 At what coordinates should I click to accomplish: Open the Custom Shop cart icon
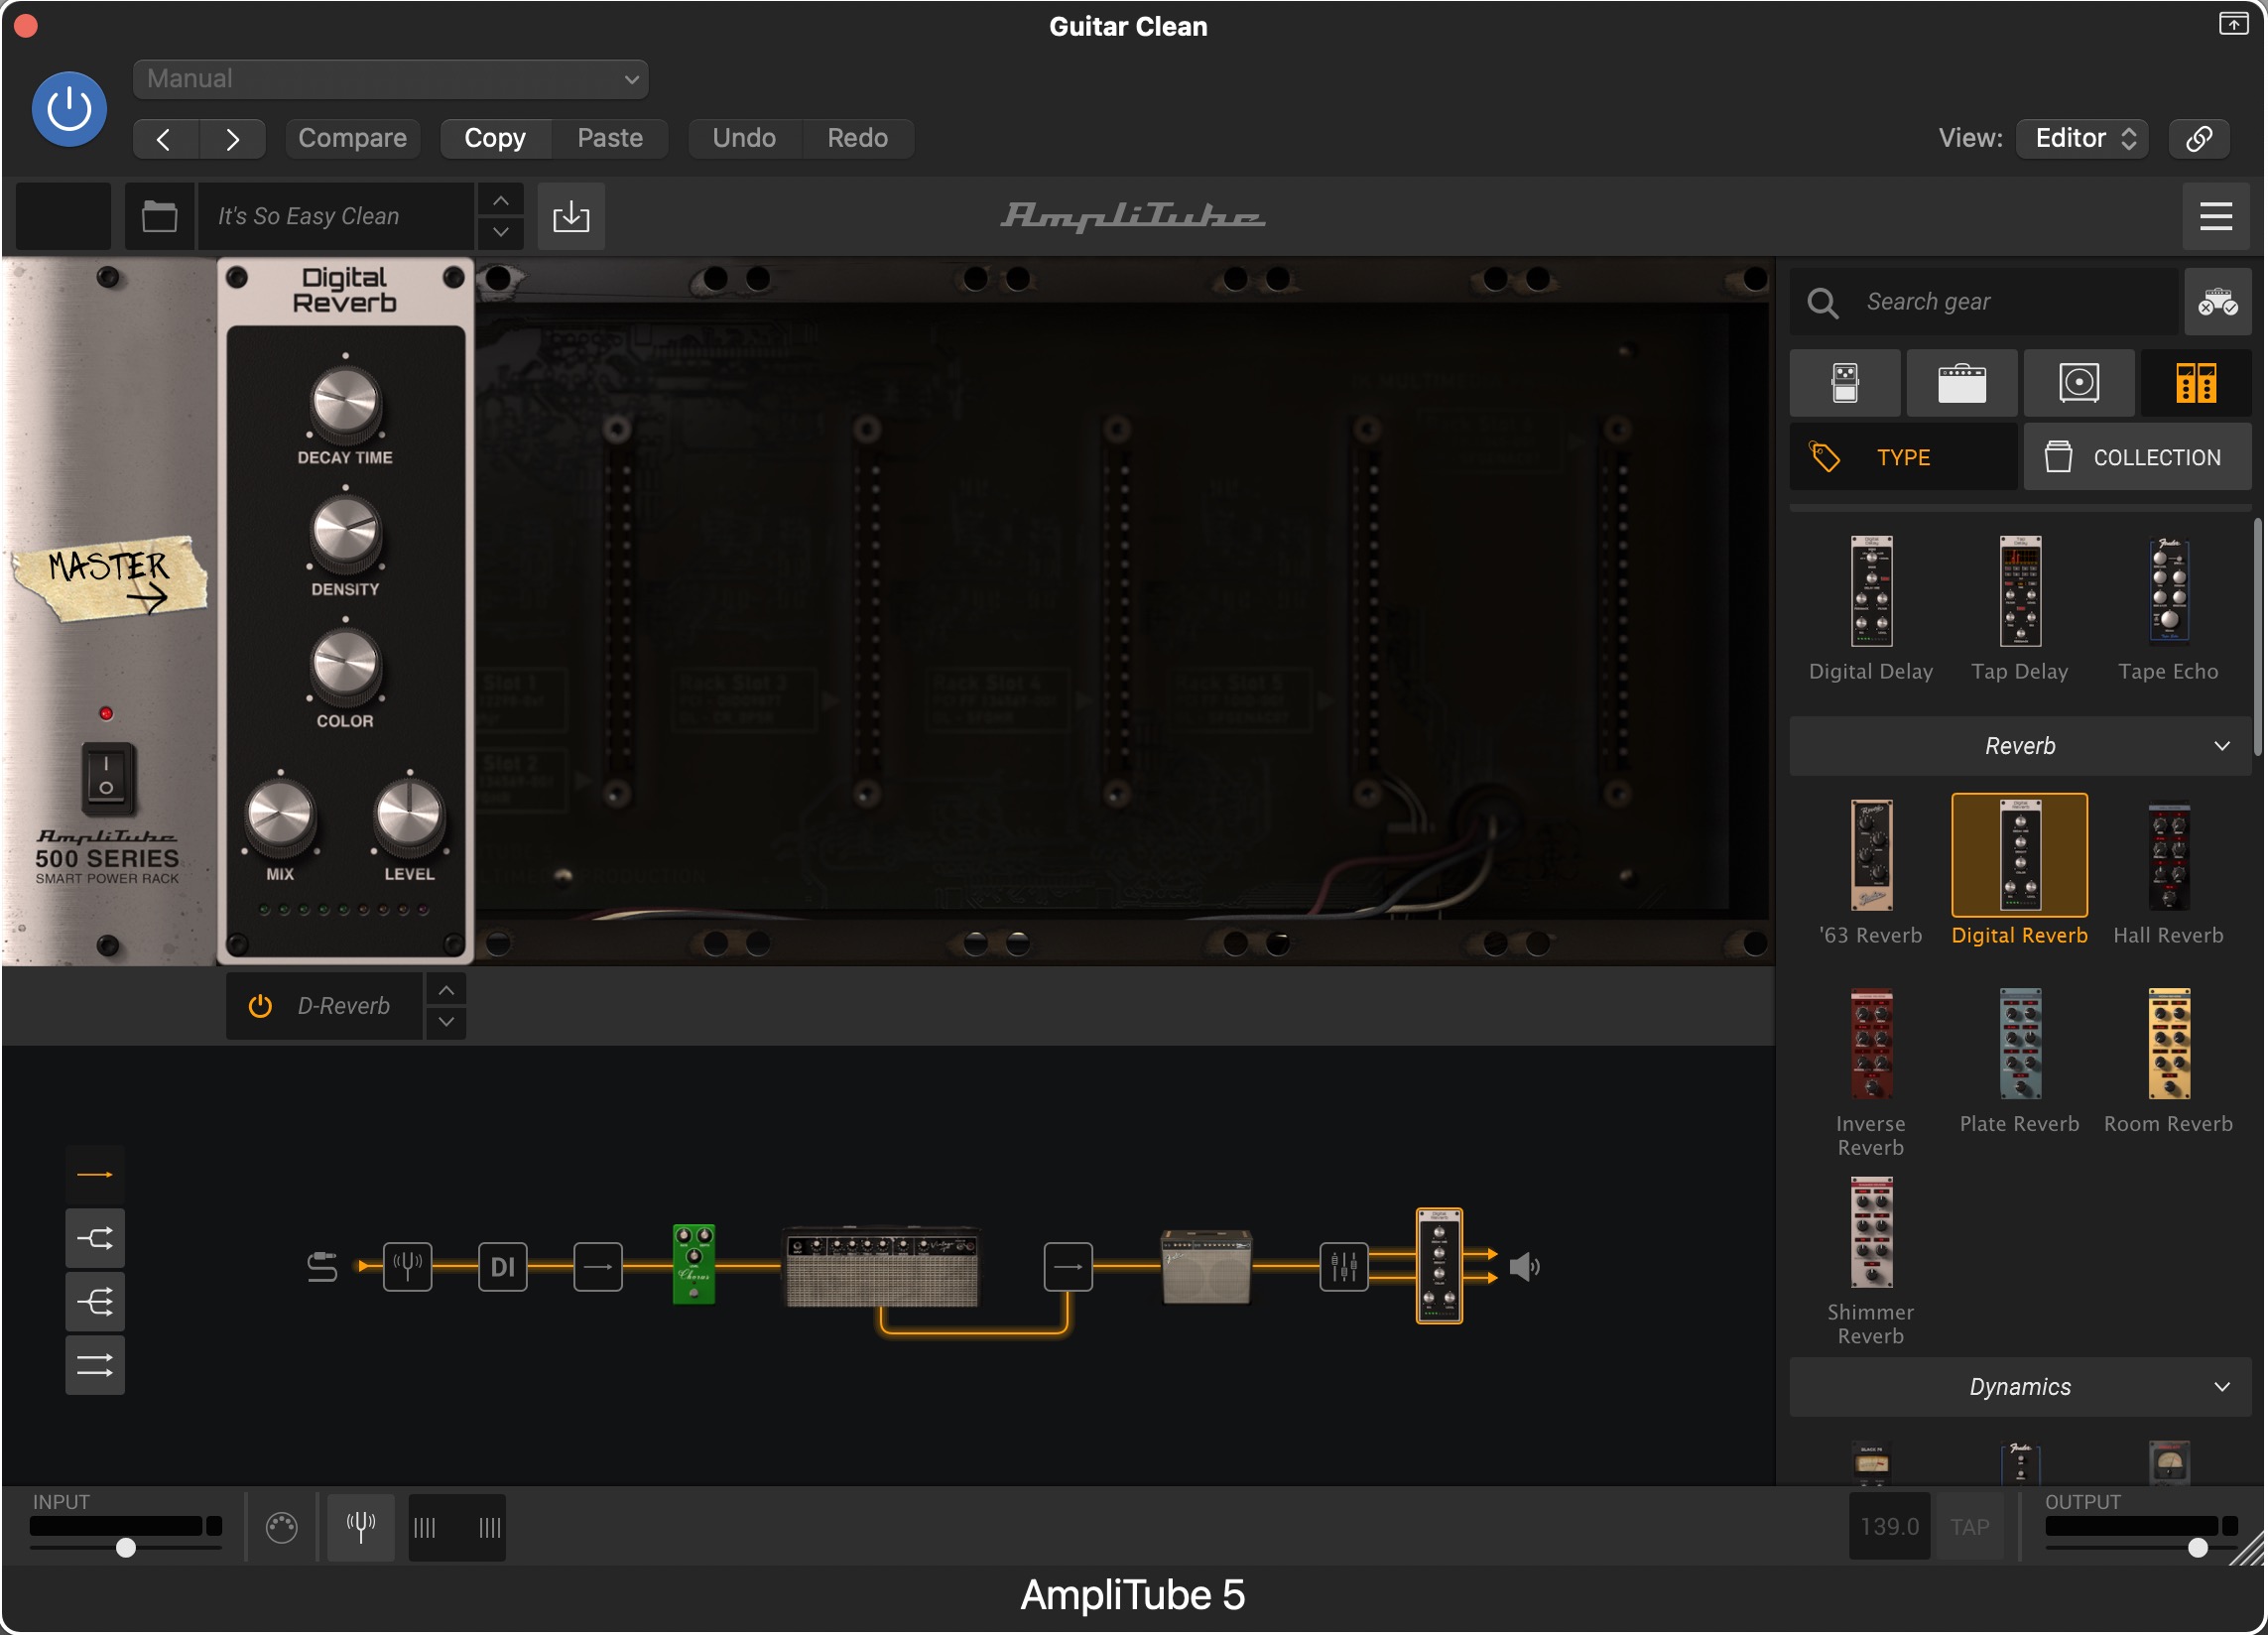[x=2217, y=302]
